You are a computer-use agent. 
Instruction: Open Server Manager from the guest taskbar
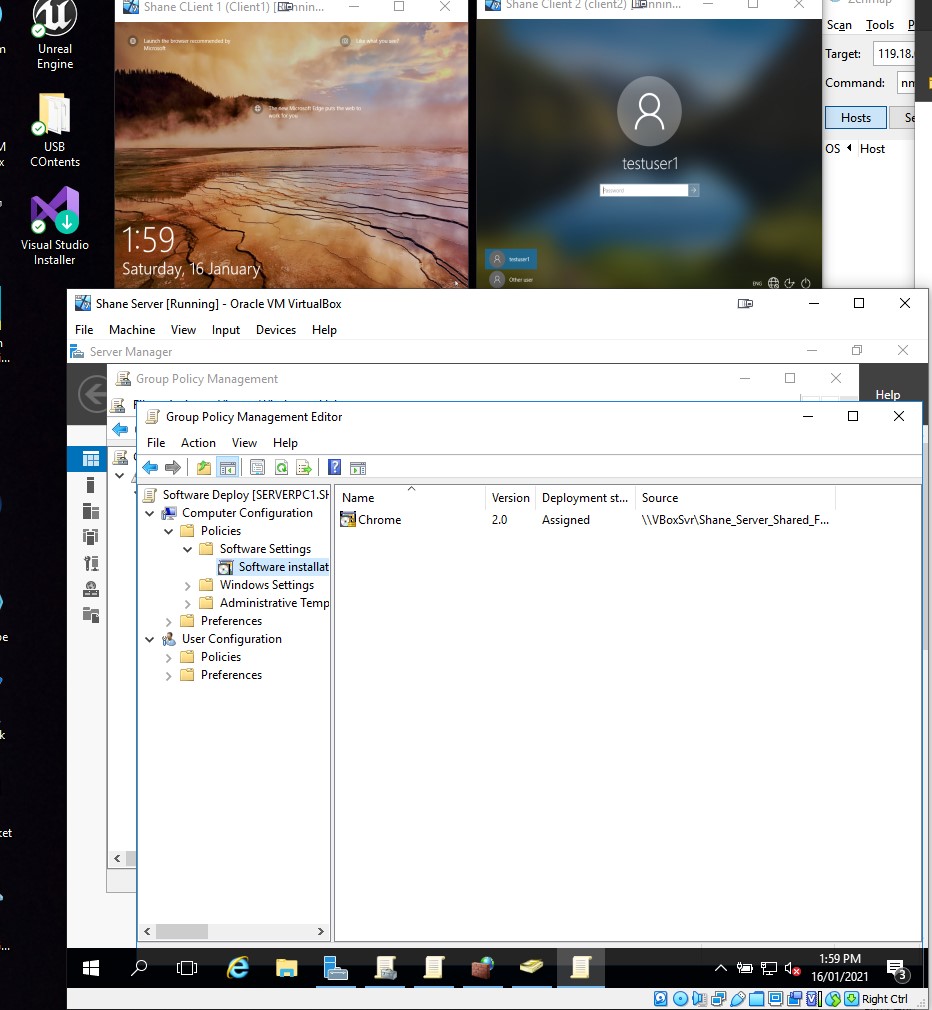[x=336, y=967]
